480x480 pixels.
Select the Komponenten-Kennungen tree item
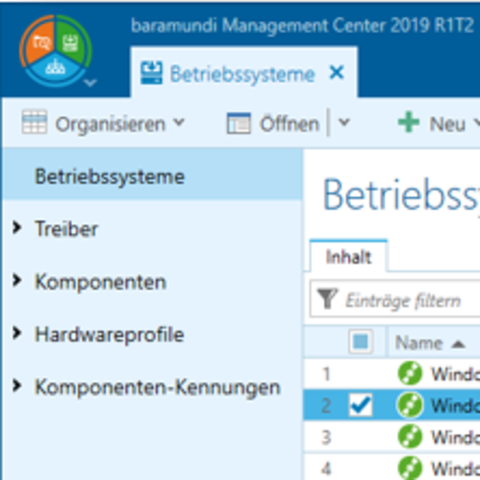pyautogui.click(x=158, y=387)
